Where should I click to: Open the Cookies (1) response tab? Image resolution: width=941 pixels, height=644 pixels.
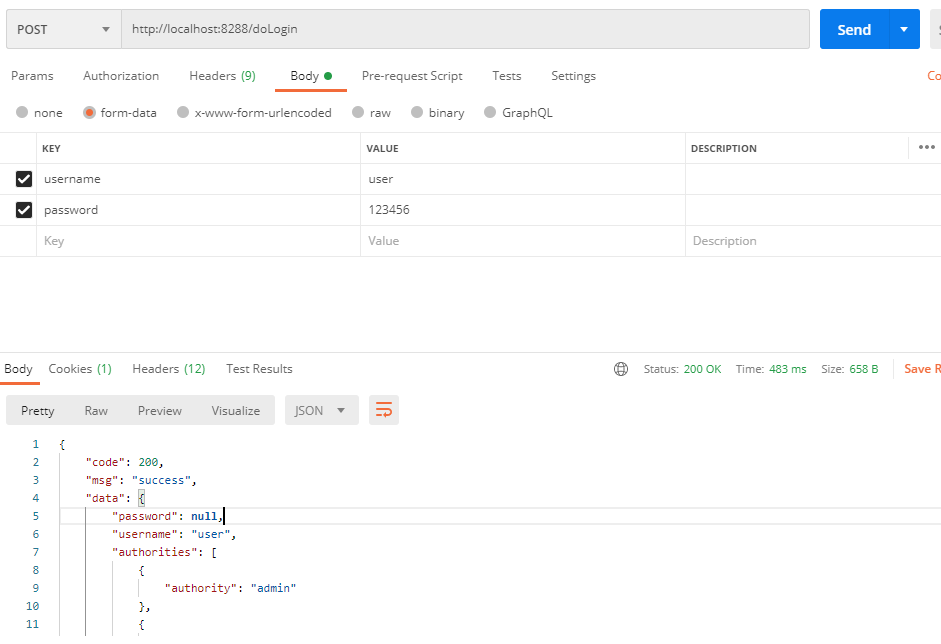[80, 369]
